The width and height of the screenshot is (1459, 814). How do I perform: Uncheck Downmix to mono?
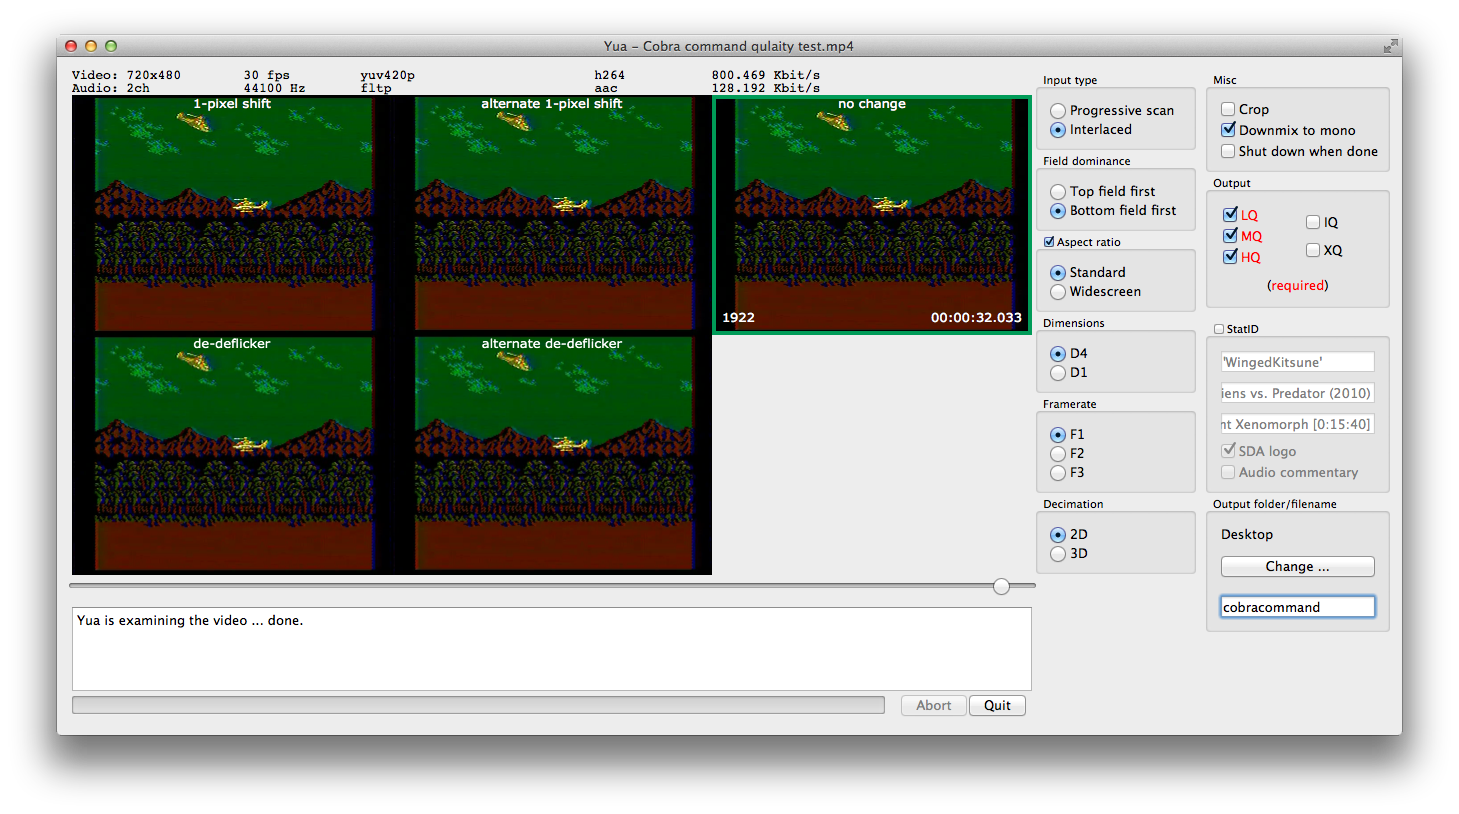click(1228, 130)
